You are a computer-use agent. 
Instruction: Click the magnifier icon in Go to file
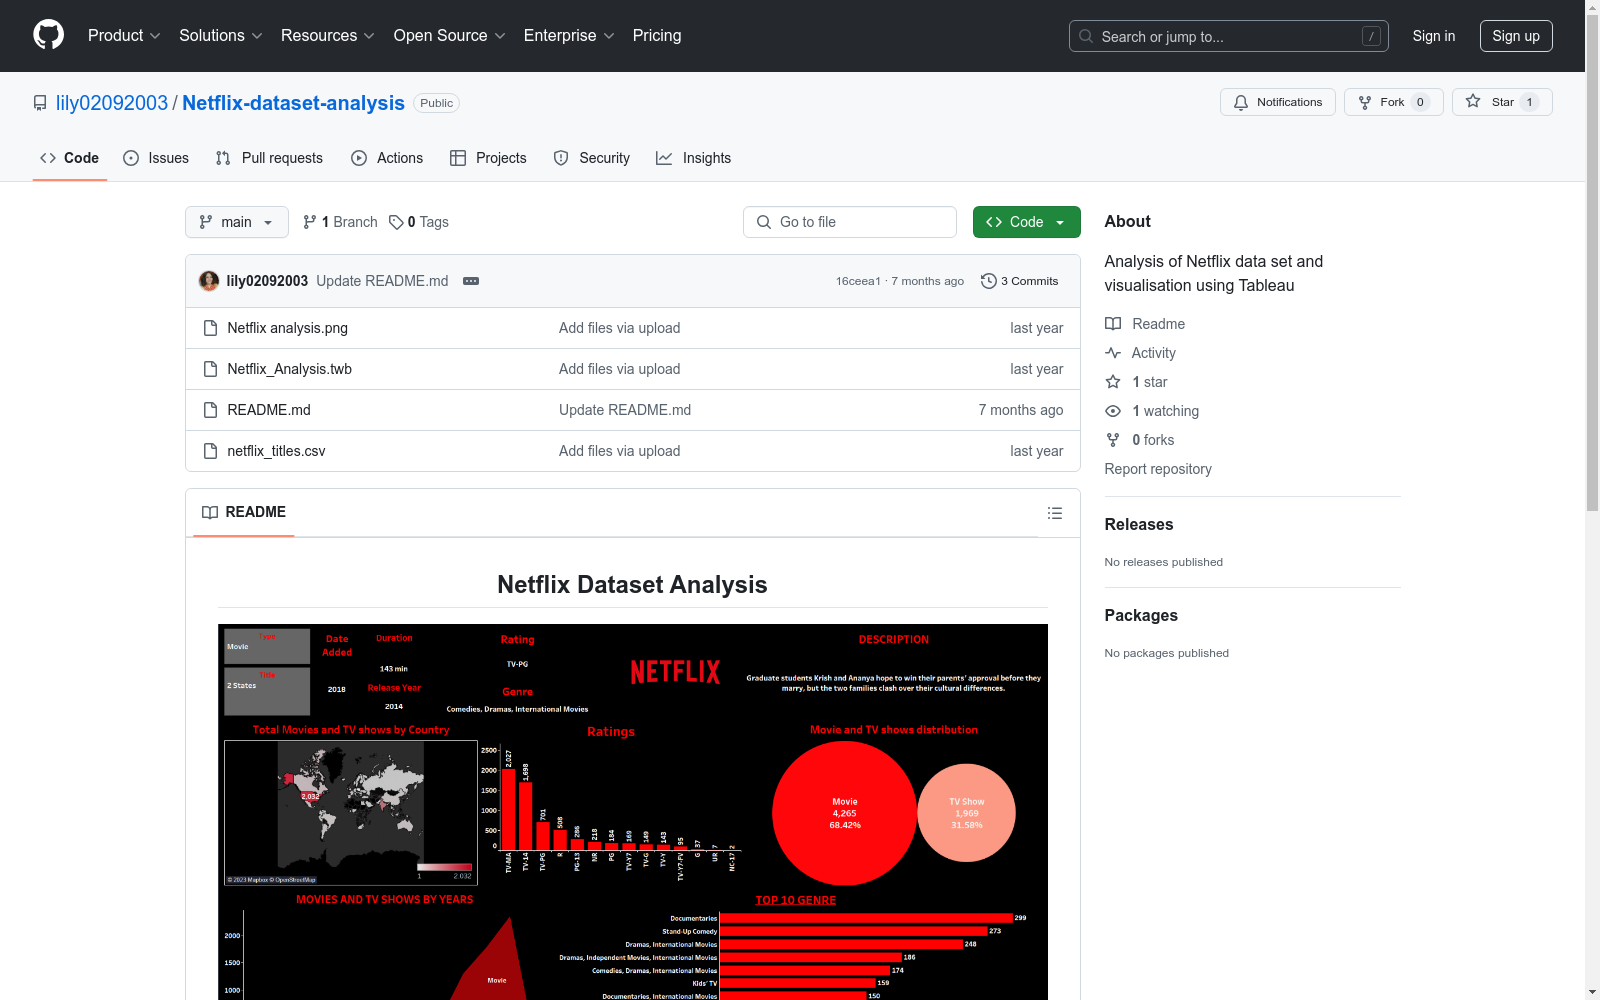[x=764, y=222]
